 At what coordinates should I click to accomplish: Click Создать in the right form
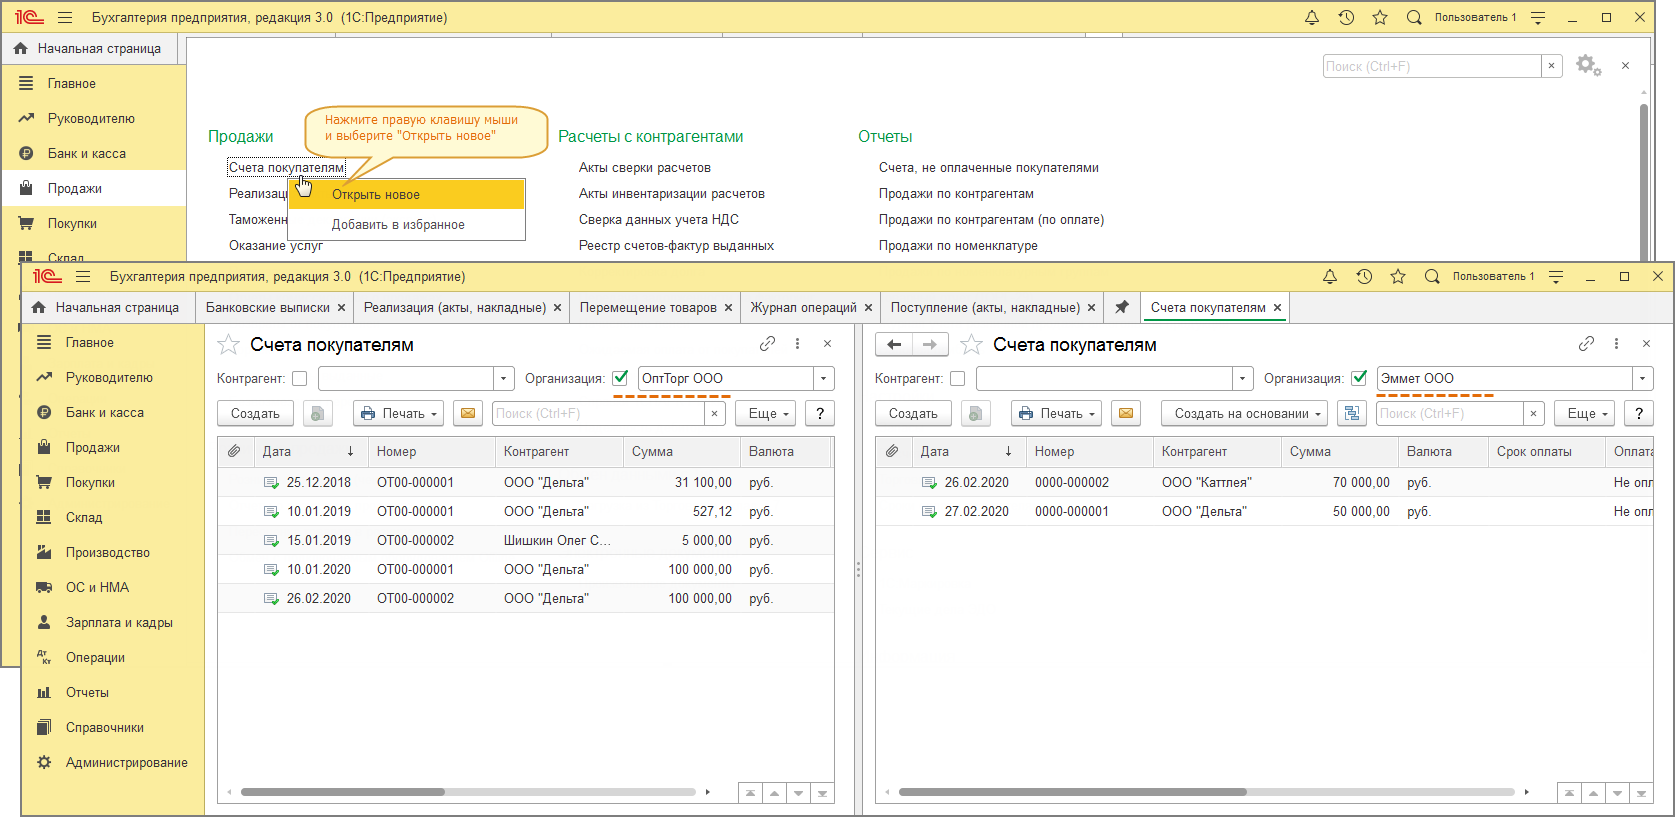(x=913, y=414)
